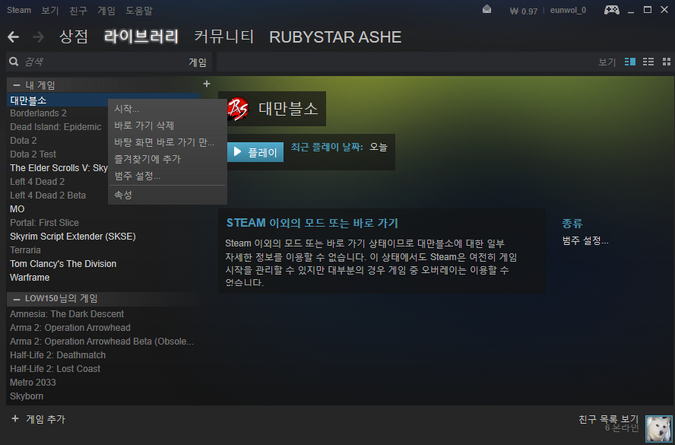Open the Steam menu
This screenshot has width=675, height=445.
pos(19,10)
